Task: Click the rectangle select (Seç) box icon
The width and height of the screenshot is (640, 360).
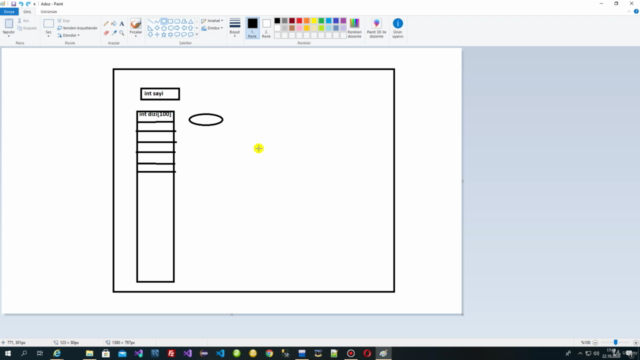Action: coord(48,24)
